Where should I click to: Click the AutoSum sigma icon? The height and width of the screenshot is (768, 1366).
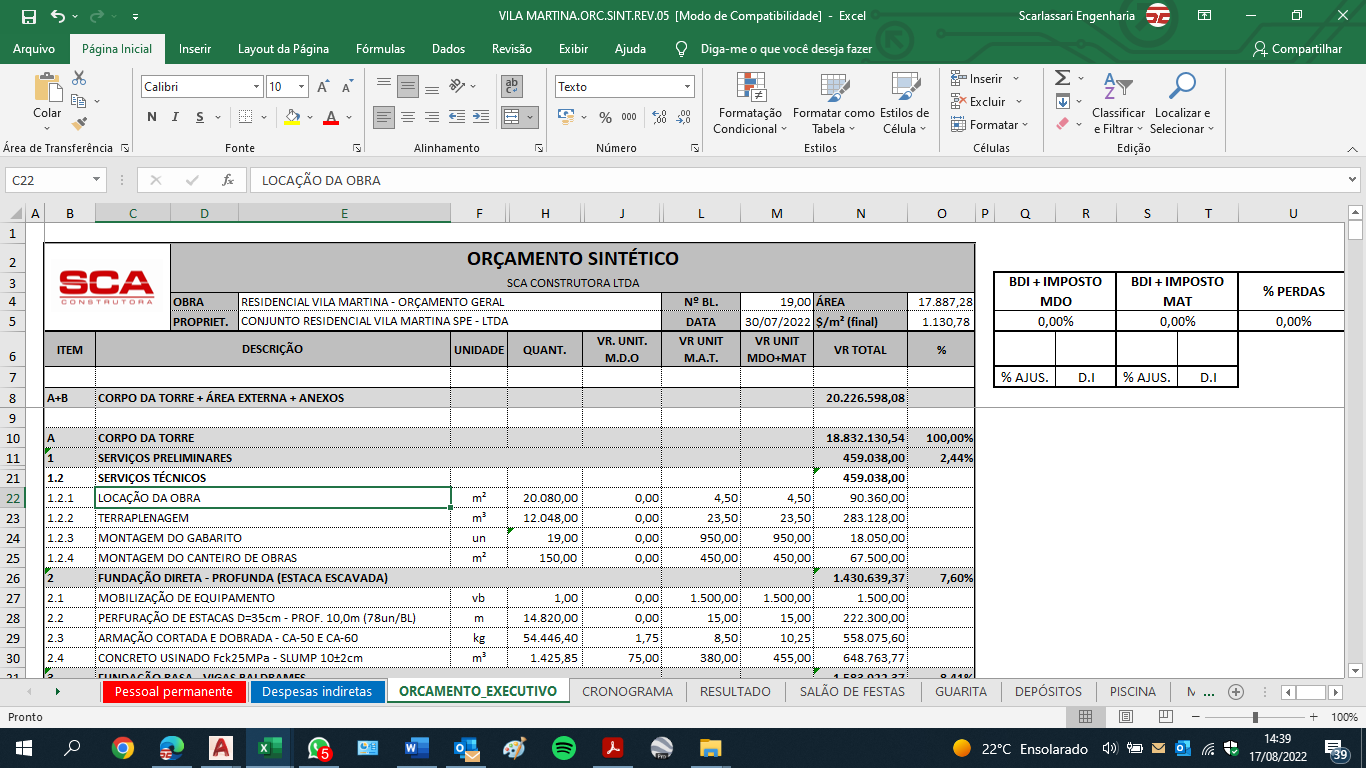point(1062,78)
